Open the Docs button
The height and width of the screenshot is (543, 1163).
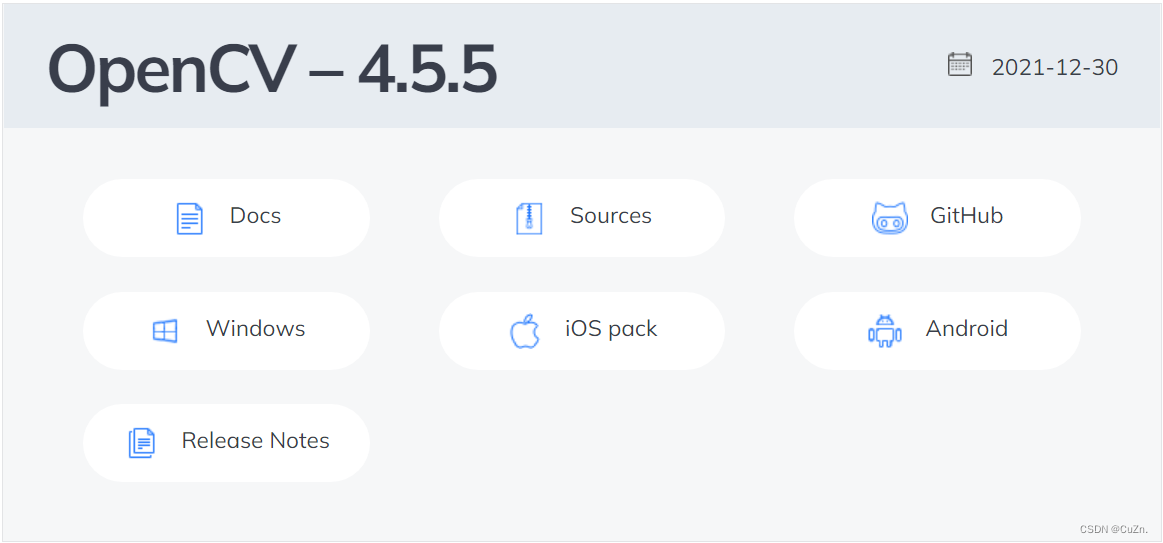tap(226, 217)
